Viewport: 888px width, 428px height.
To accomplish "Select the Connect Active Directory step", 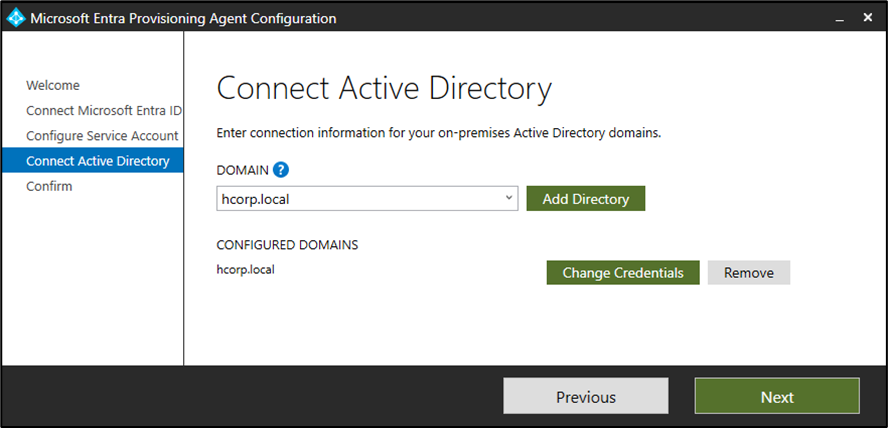I will [97, 161].
